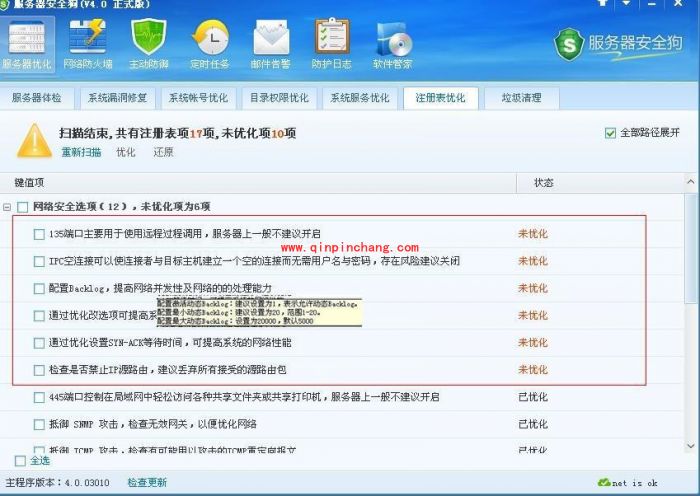Check the 135端口 item checkbox
This screenshot has height=496, width=700.
(x=39, y=234)
